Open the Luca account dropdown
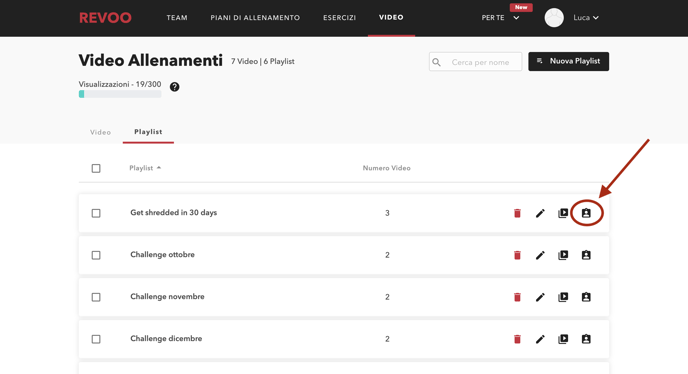The width and height of the screenshot is (688, 374). [586, 18]
